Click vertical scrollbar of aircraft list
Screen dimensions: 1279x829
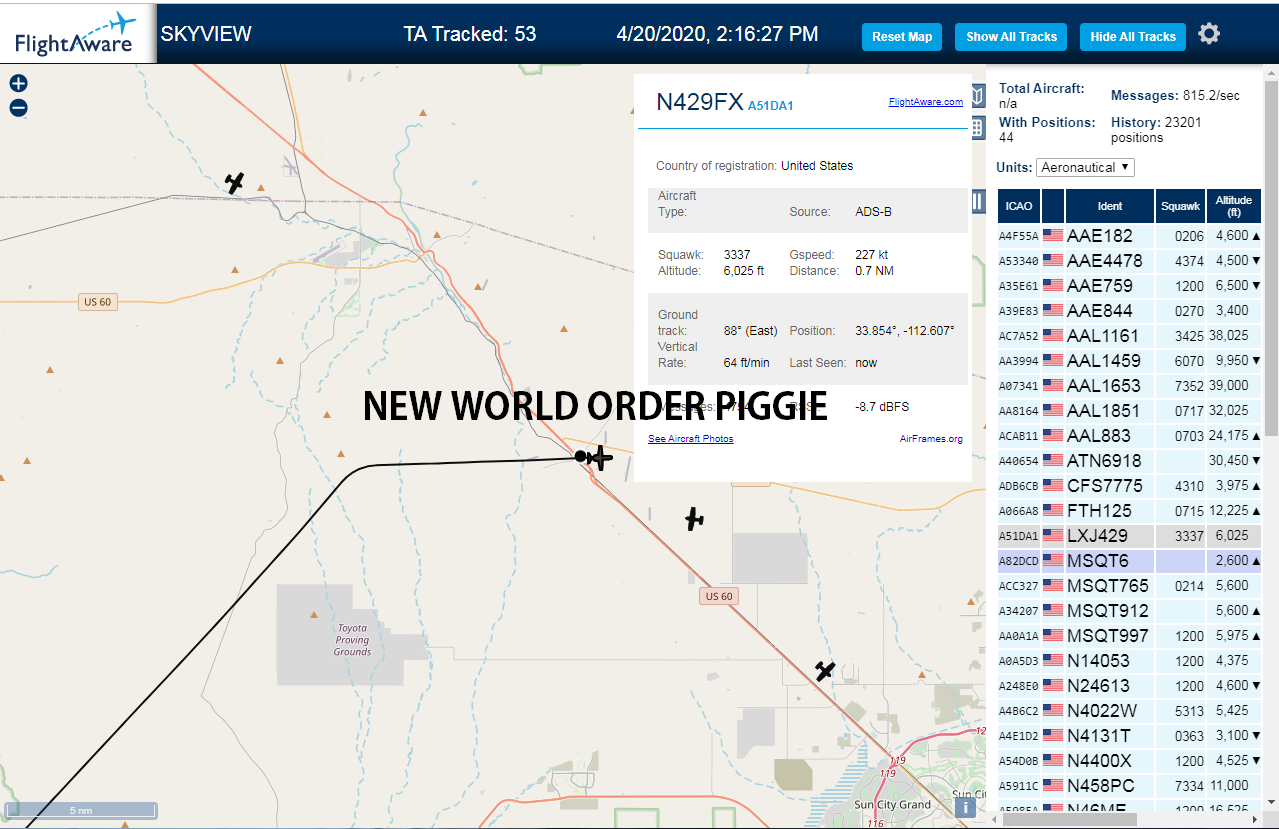pos(1271,258)
